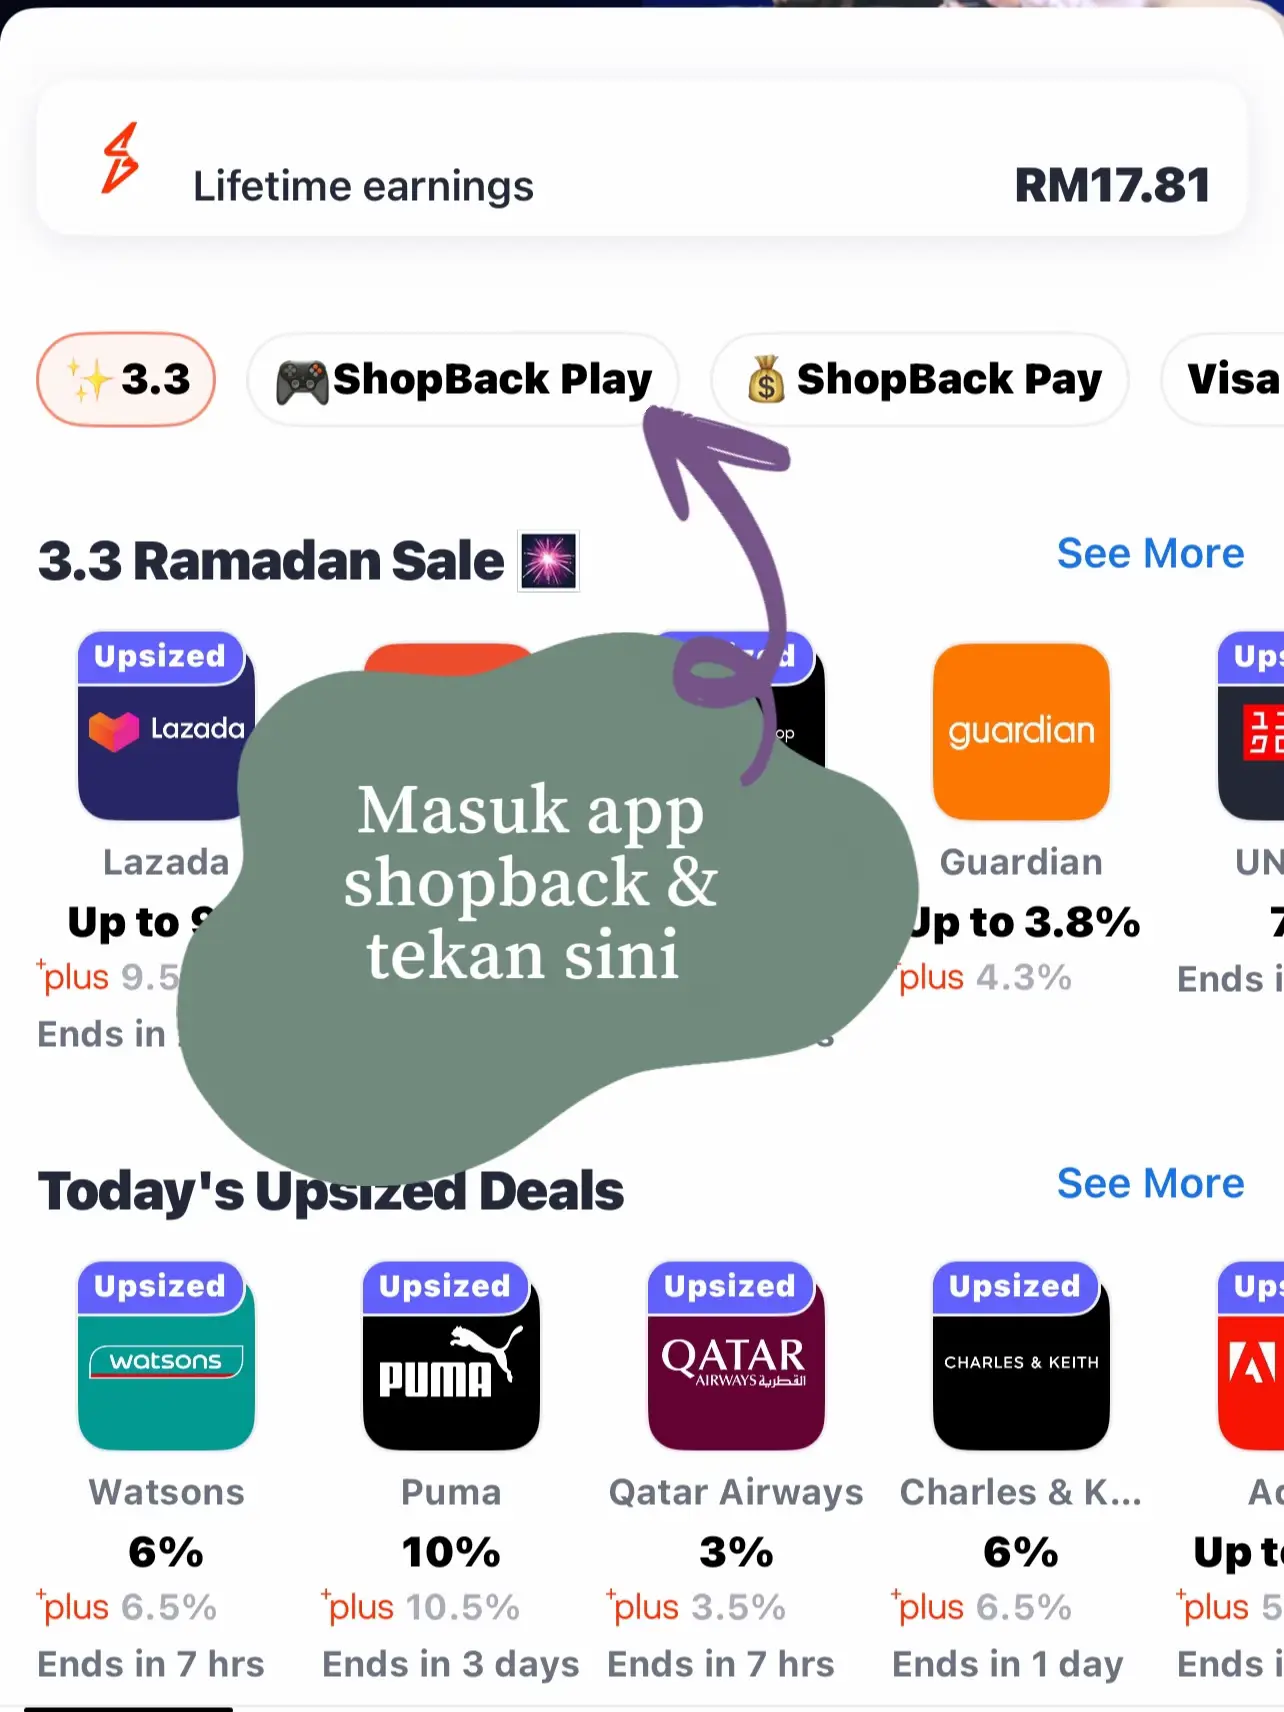1284x1712 pixels.
Task: Select the Puma store logo
Action: pos(451,1357)
